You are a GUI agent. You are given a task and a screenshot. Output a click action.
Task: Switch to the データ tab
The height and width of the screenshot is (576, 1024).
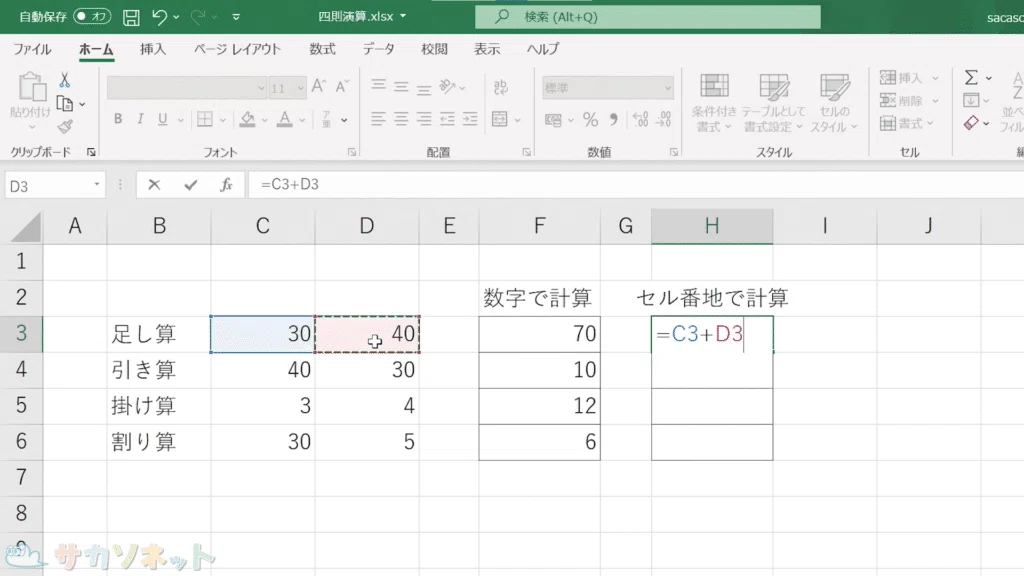point(379,50)
